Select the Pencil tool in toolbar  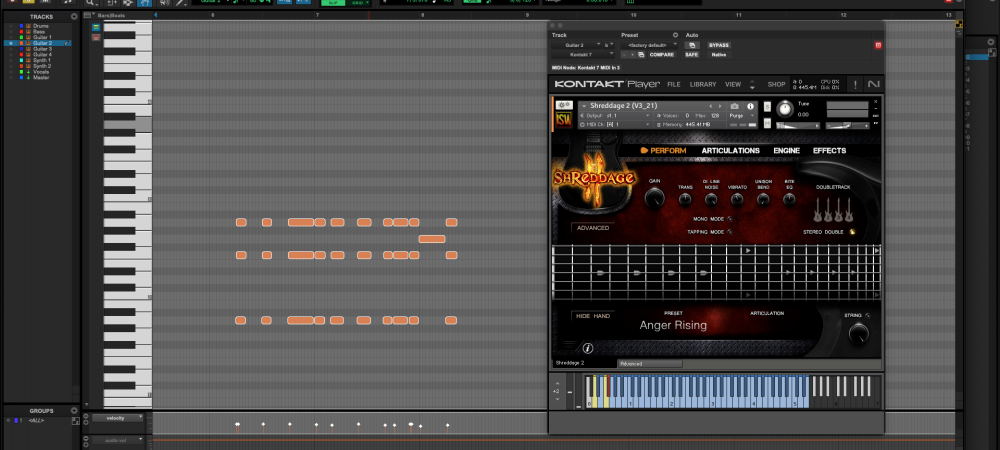click(180, 3)
